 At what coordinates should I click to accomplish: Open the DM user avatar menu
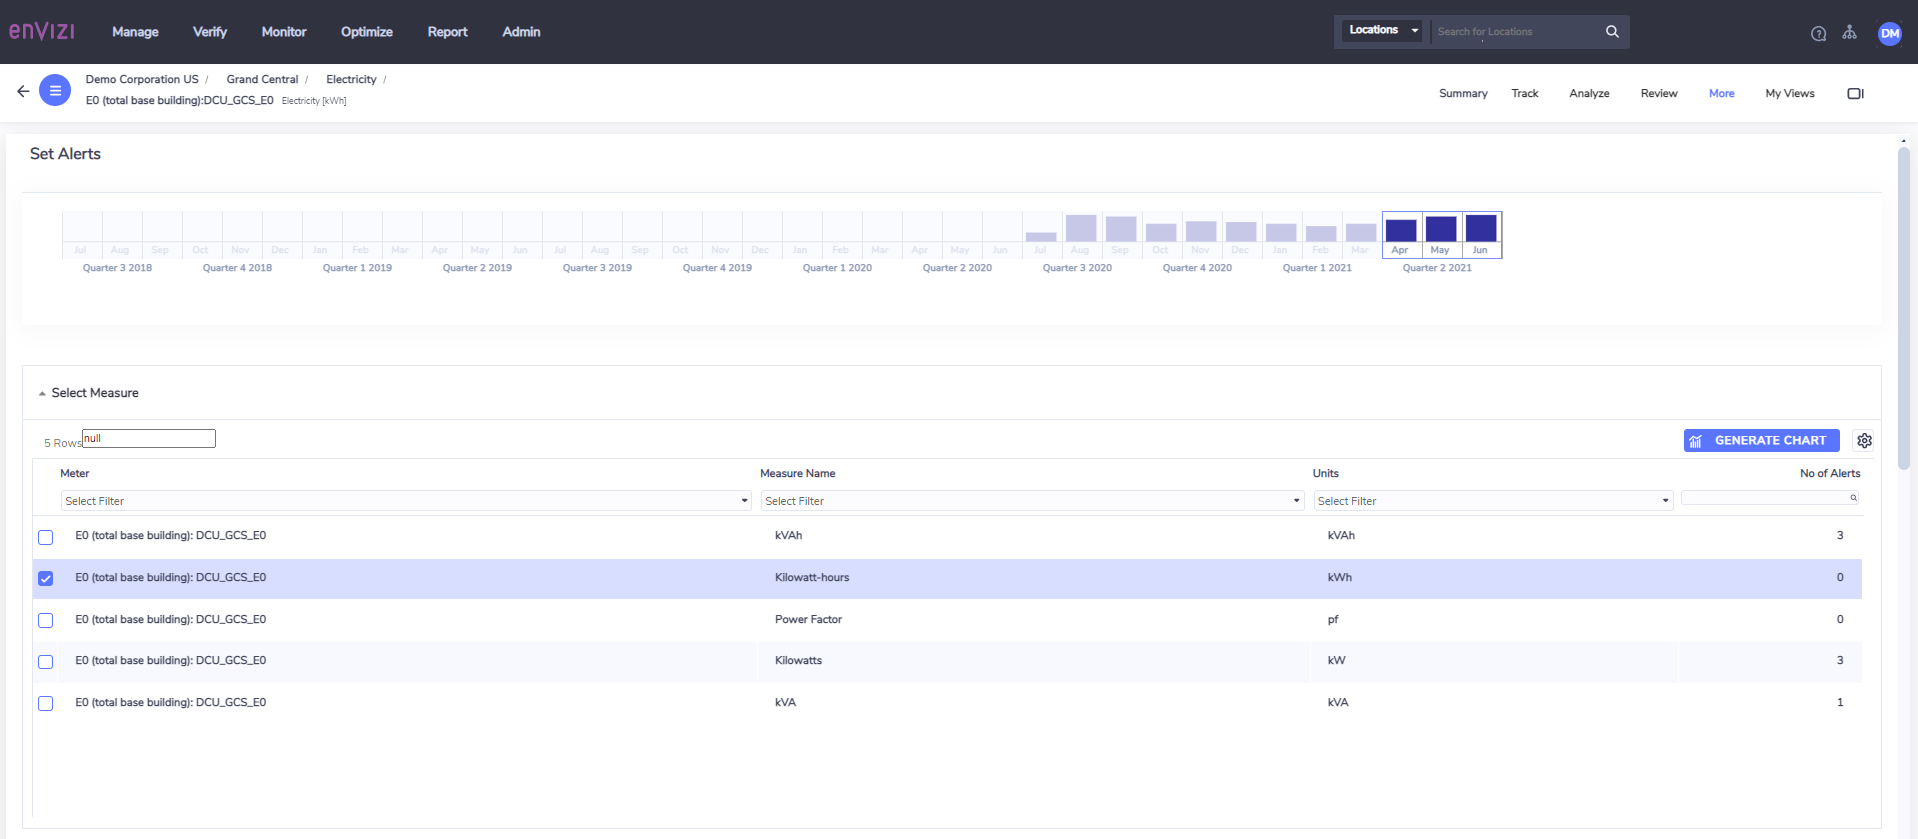(x=1890, y=33)
